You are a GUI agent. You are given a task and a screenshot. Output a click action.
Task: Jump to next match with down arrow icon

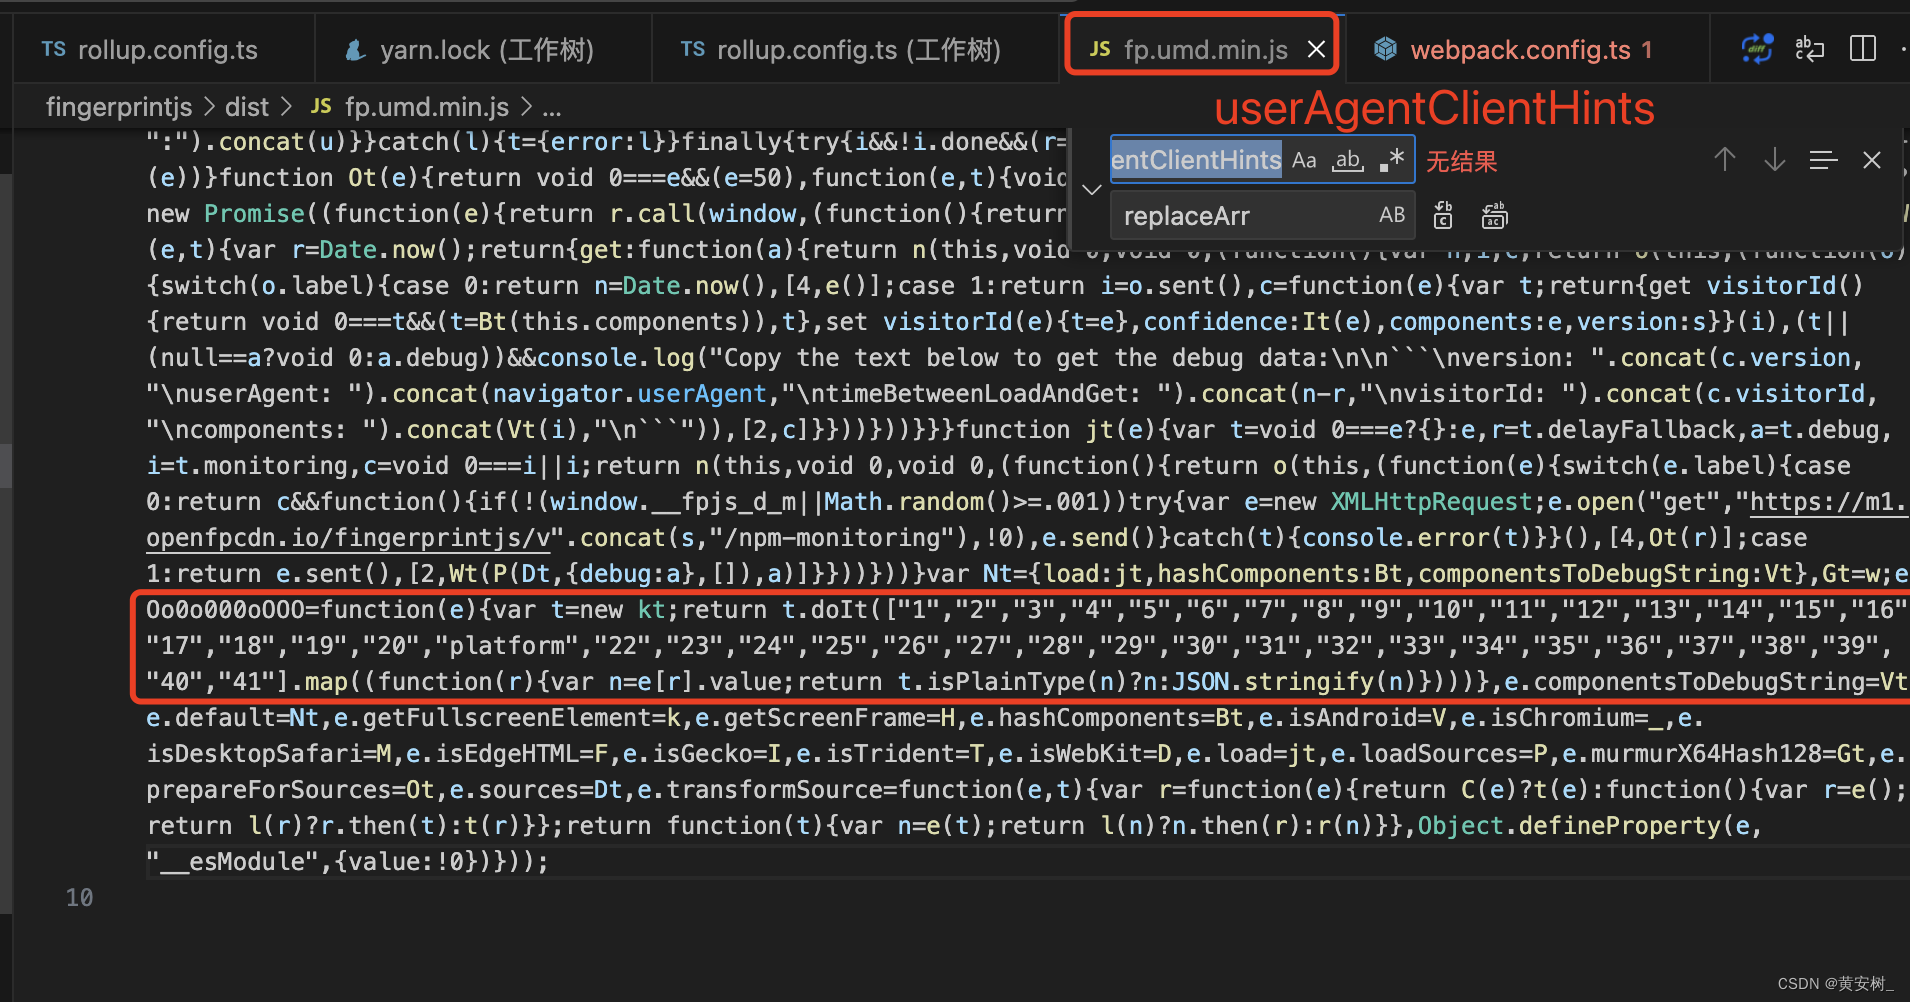coord(1774,160)
